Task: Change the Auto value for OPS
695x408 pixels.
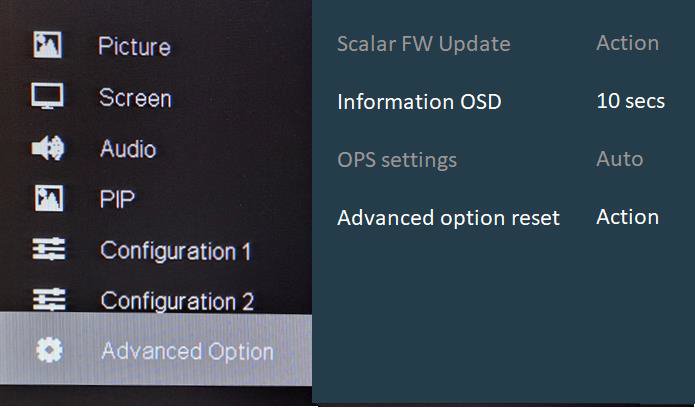Action: click(619, 159)
